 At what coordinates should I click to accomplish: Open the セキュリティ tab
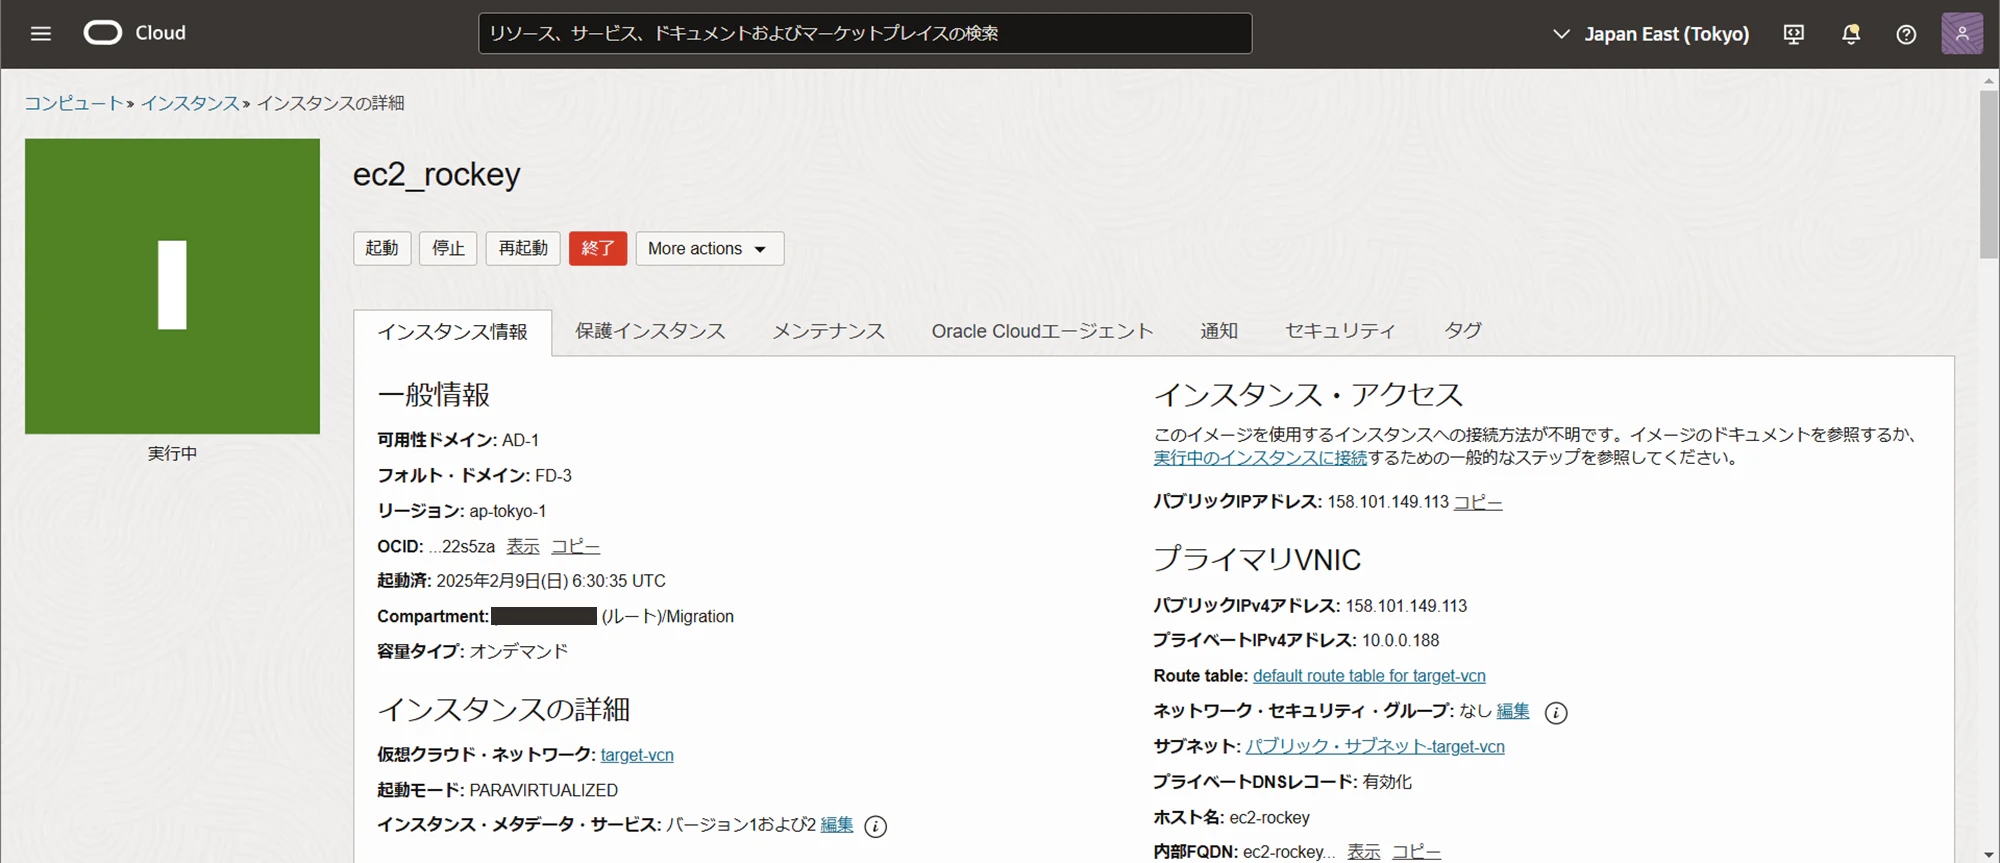coord(1340,331)
